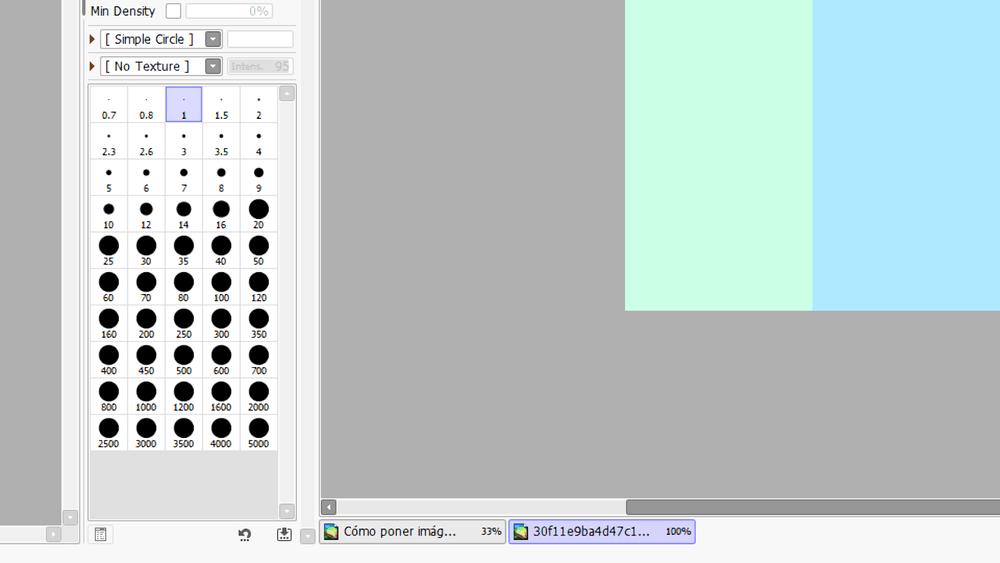Click the reset brush sizes icon
Viewport: 1000px width, 563px height.
pos(244,534)
